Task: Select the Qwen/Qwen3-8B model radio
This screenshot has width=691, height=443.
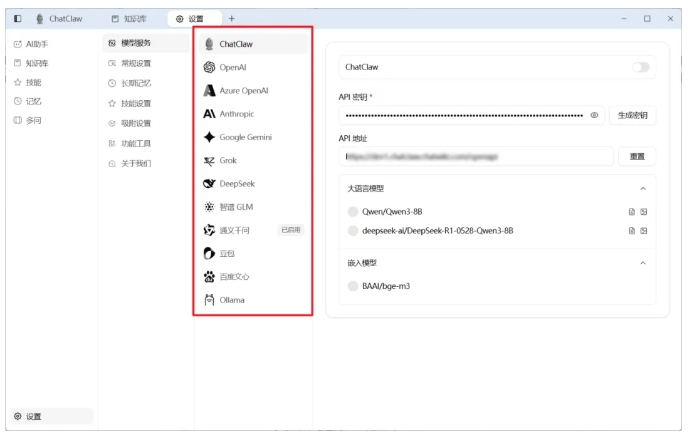Action: [x=353, y=212]
